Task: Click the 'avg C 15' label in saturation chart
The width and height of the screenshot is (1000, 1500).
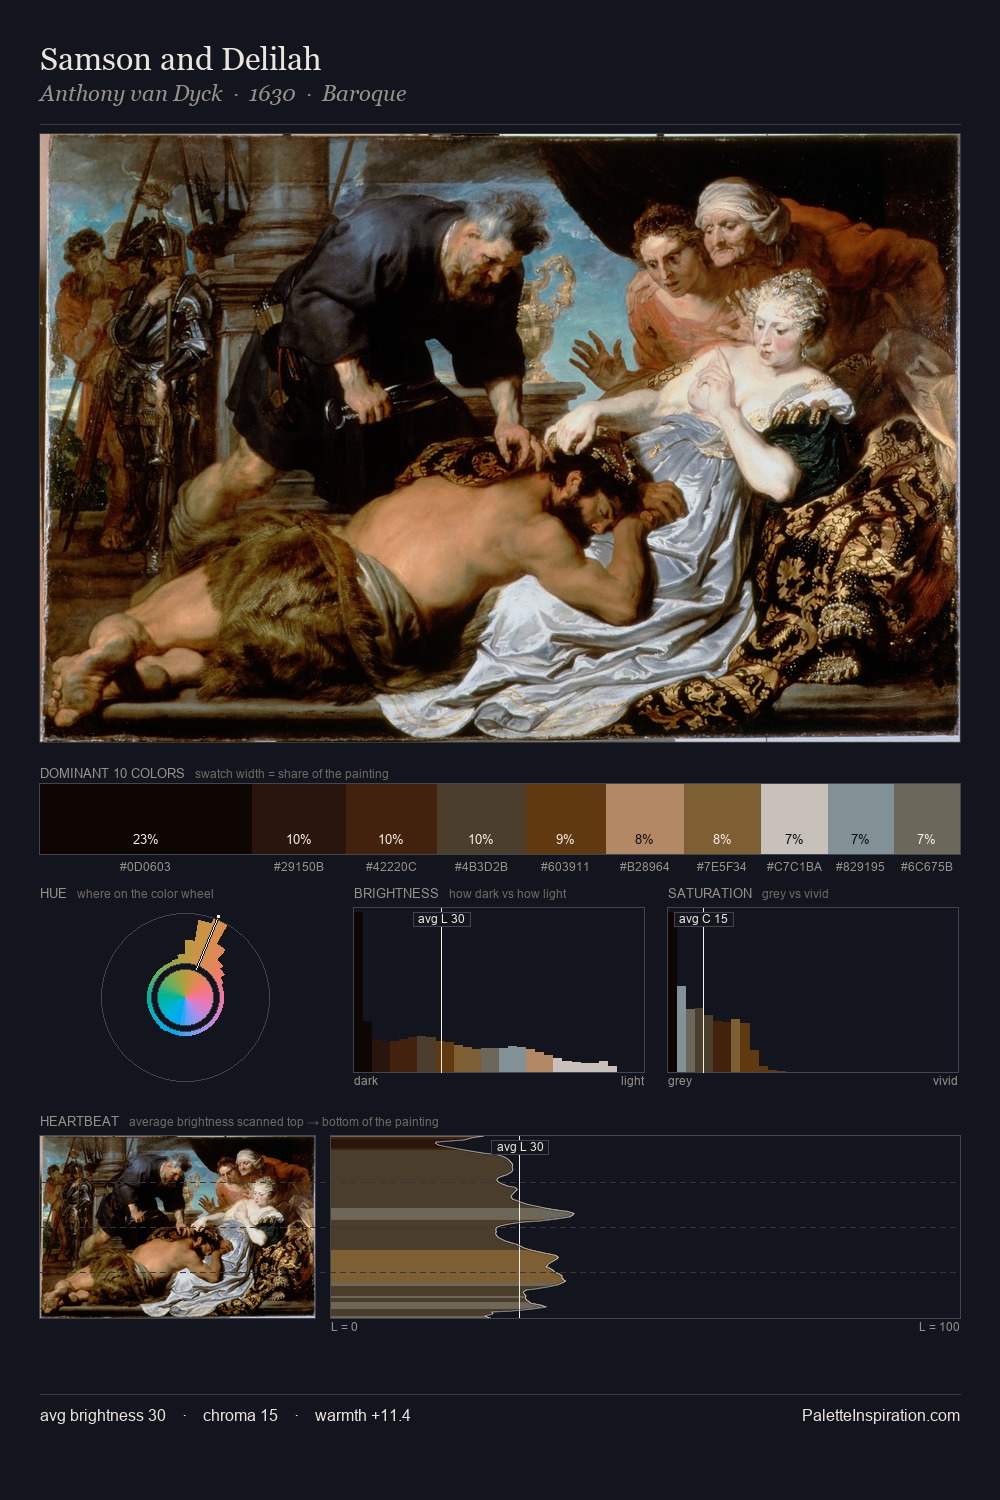Action: pyautogui.click(x=703, y=919)
